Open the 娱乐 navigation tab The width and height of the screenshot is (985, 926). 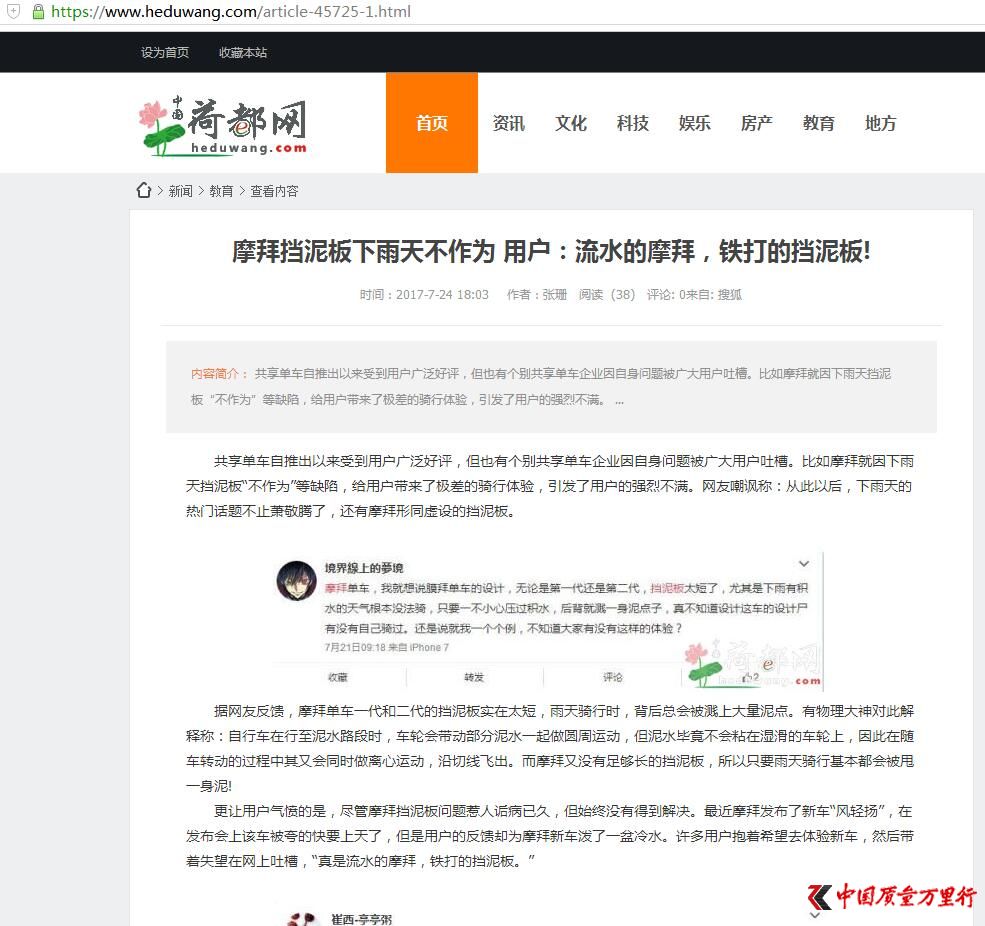point(694,123)
